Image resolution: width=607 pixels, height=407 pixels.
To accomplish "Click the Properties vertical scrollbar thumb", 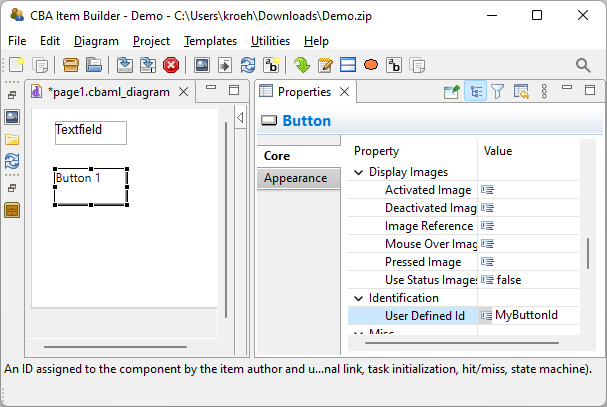I will point(588,251).
